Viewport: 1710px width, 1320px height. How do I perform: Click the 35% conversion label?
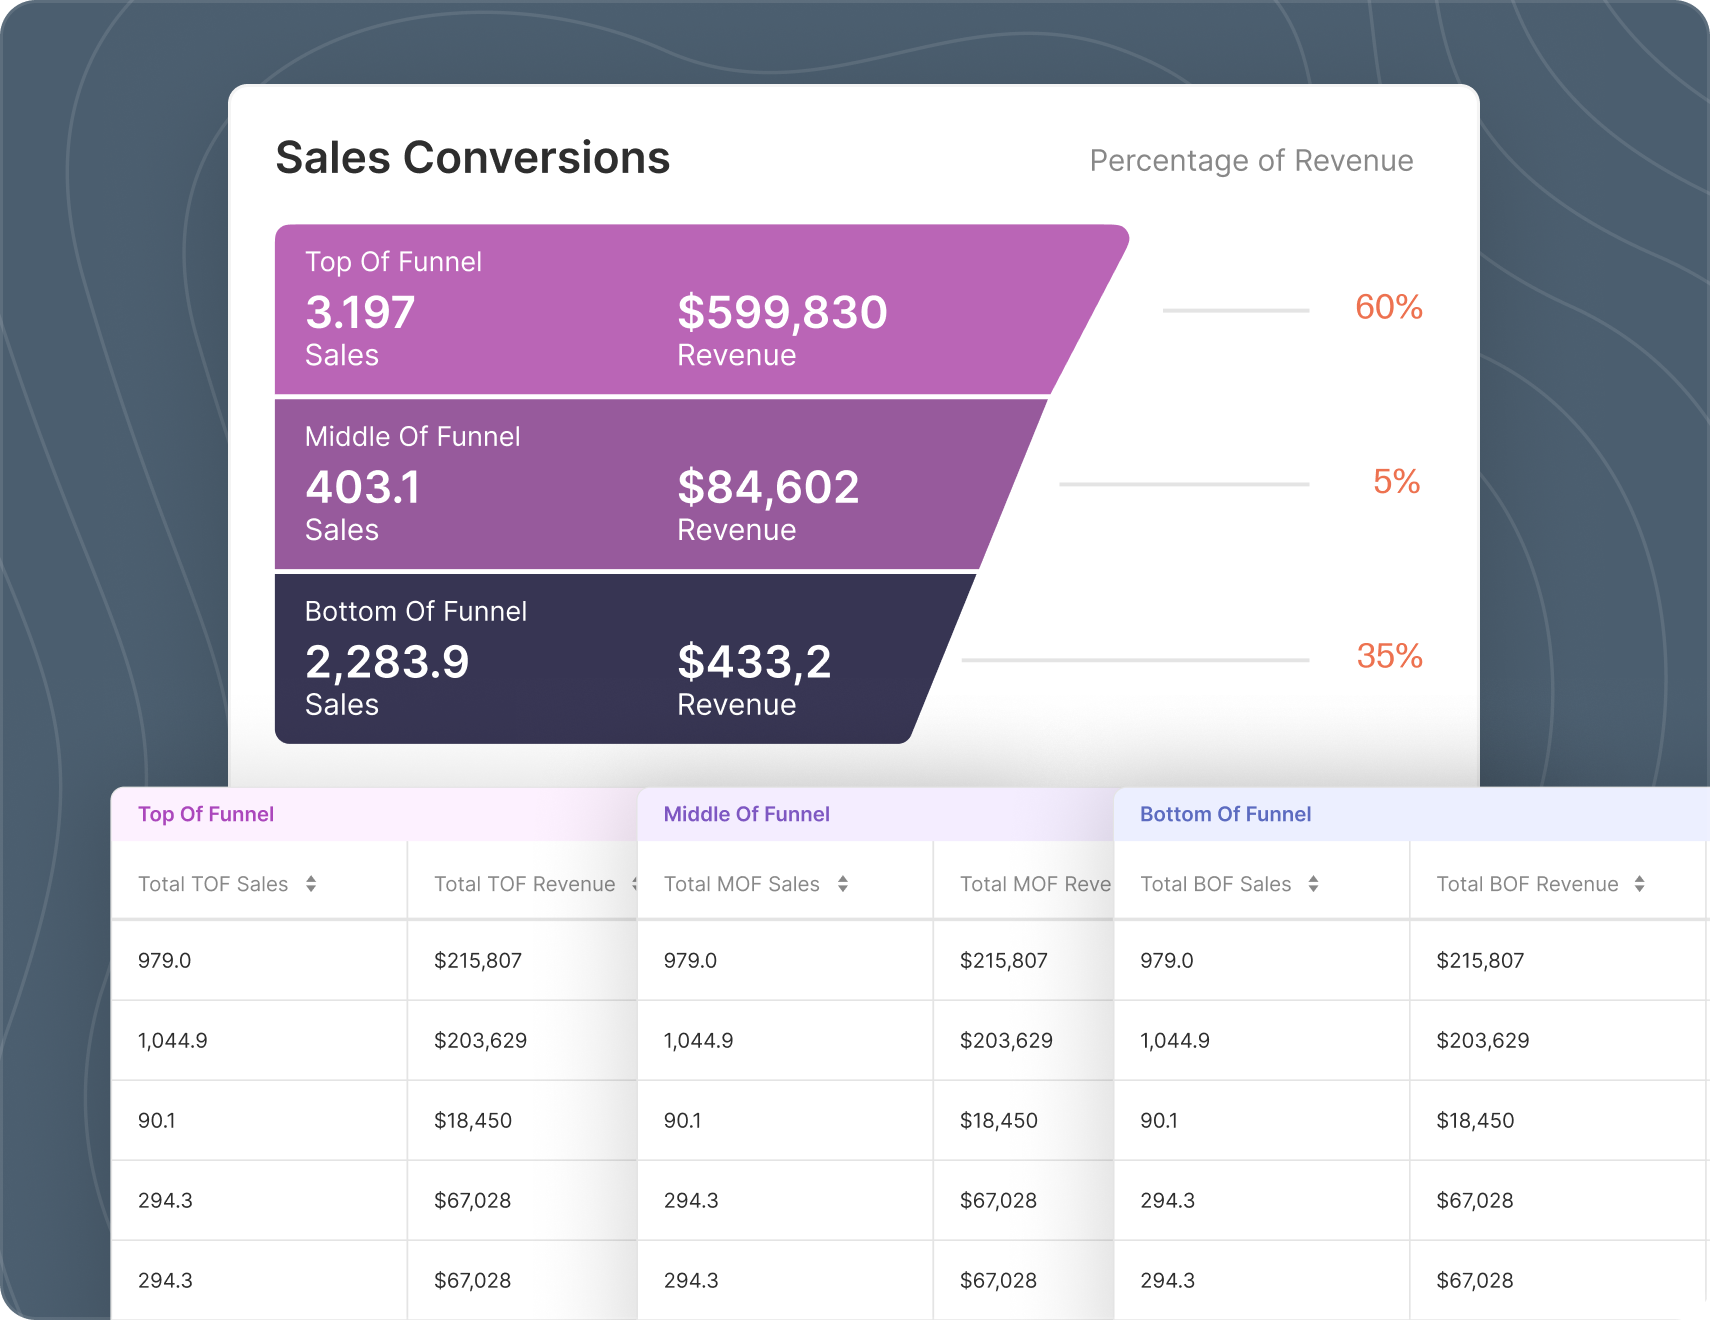[1388, 658]
